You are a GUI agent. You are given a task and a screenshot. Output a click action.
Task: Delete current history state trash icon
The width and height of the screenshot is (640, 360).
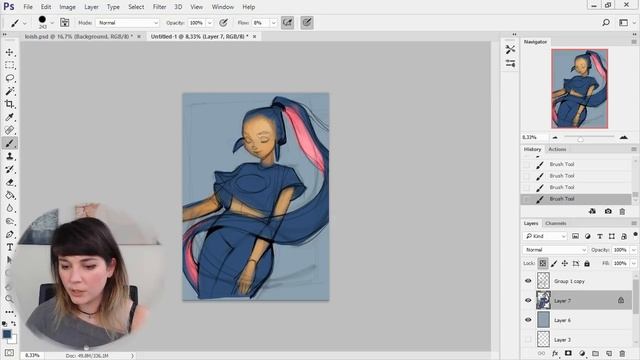(x=622, y=211)
